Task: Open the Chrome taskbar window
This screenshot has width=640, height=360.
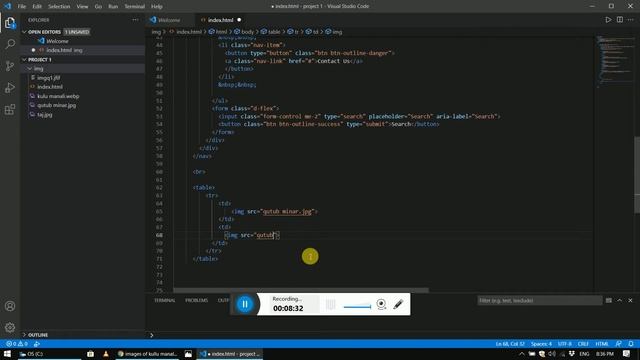Action: coord(147,354)
